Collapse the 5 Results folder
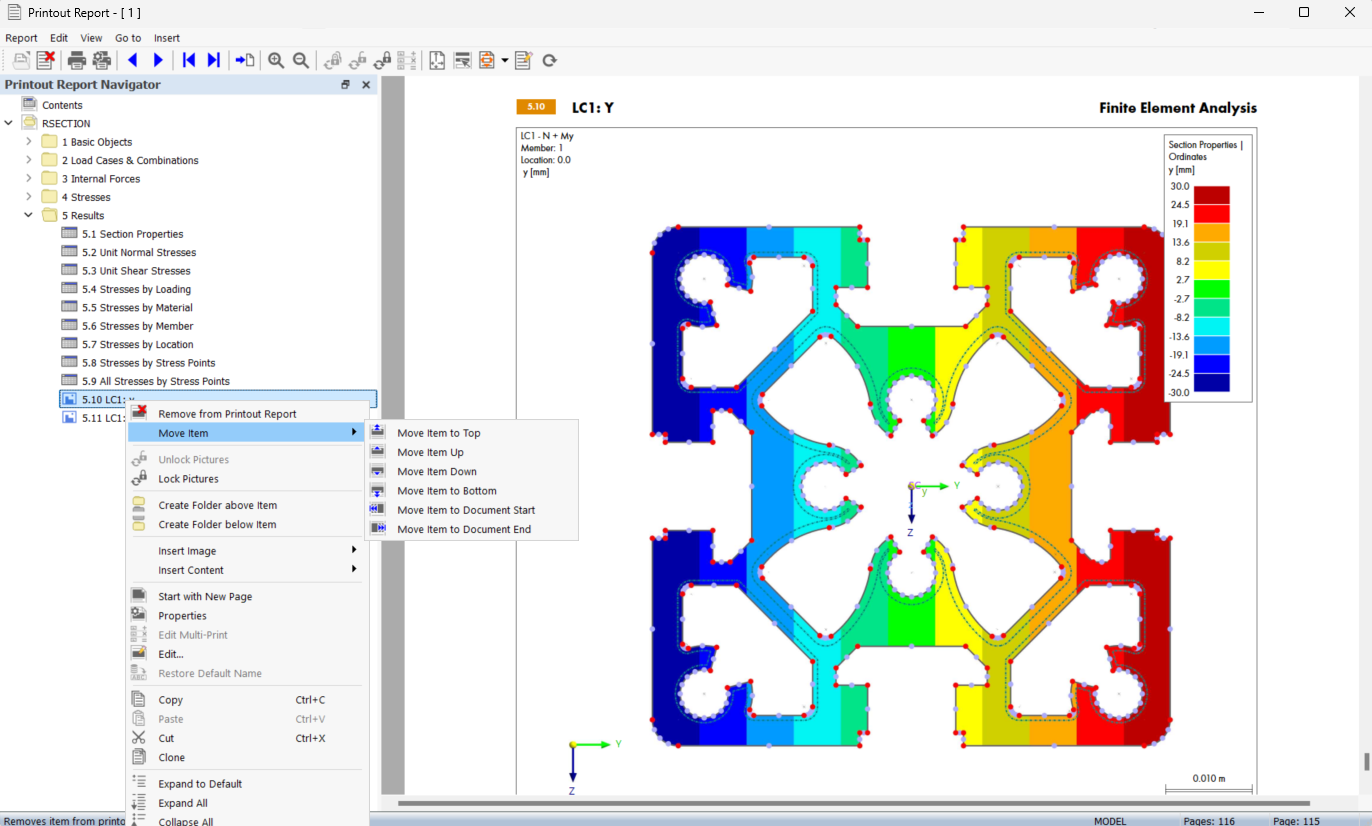 (x=29, y=215)
